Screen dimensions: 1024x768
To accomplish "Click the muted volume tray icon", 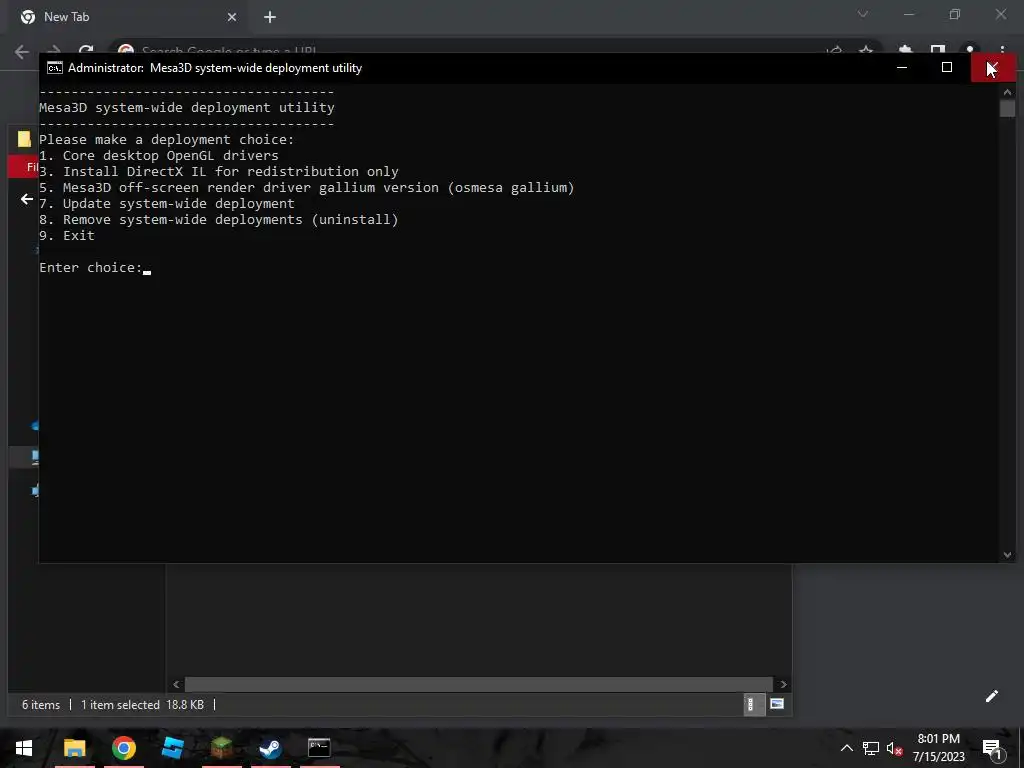I will (894, 748).
